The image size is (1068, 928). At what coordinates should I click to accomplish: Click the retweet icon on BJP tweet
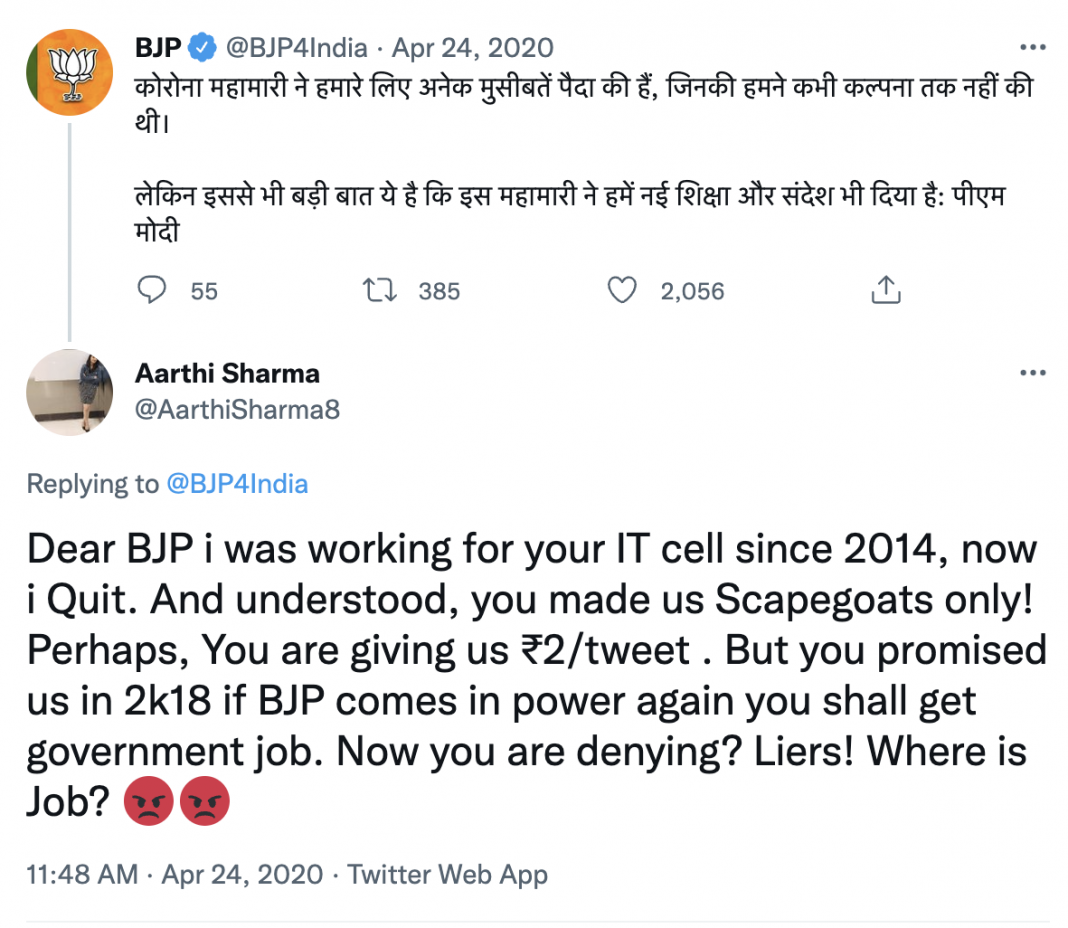[x=380, y=291]
